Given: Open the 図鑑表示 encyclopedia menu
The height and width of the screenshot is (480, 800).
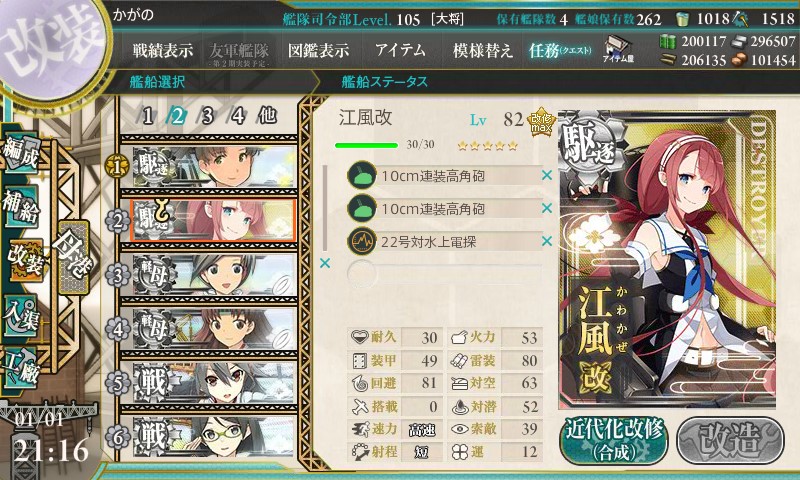Looking at the screenshot, I should point(318,50).
